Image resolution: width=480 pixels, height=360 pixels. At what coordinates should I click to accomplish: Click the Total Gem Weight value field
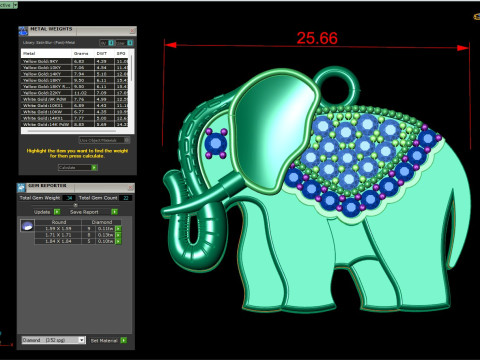point(69,198)
